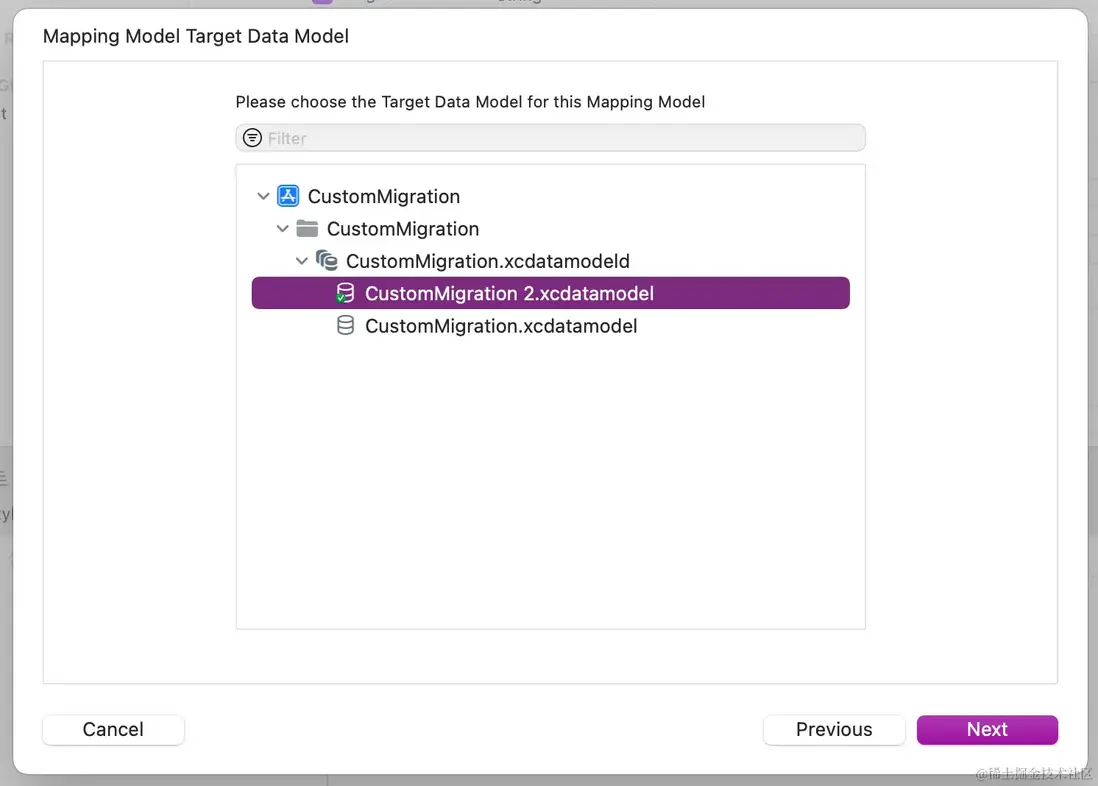Click the blue Xcode project icon

point(288,196)
